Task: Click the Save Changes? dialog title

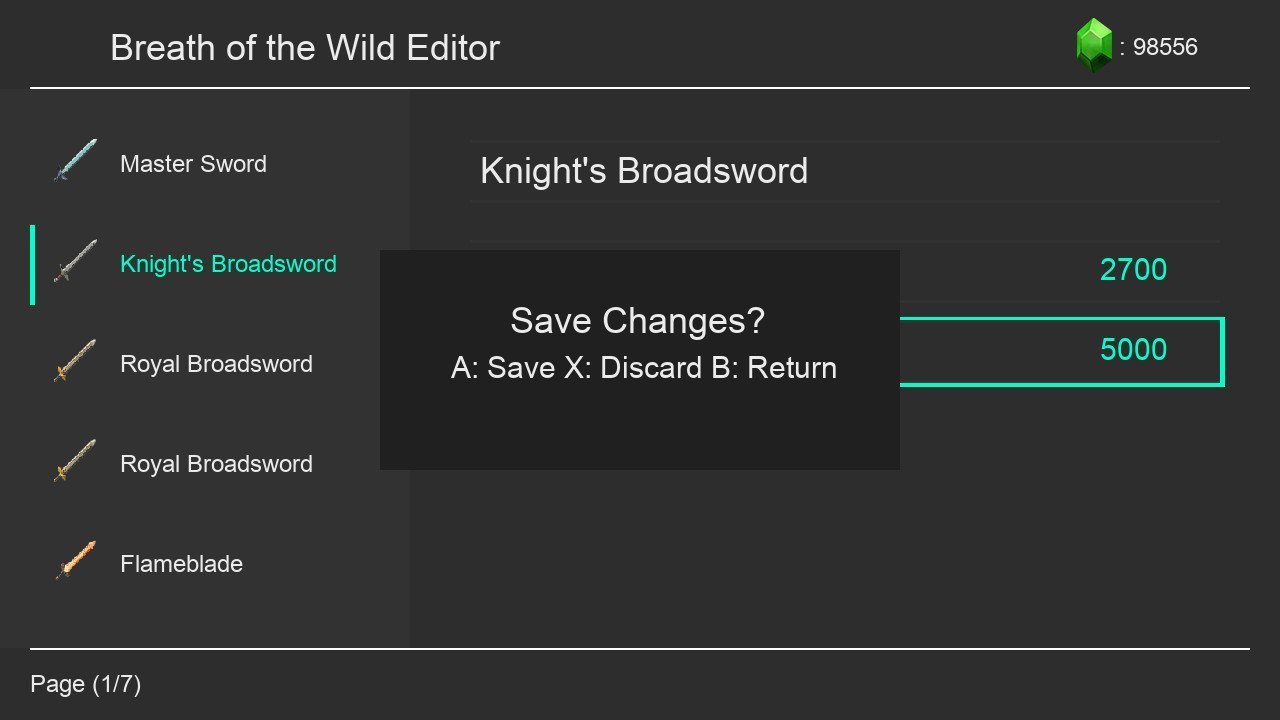Action: pyautogui.click(x=638, y=321)
